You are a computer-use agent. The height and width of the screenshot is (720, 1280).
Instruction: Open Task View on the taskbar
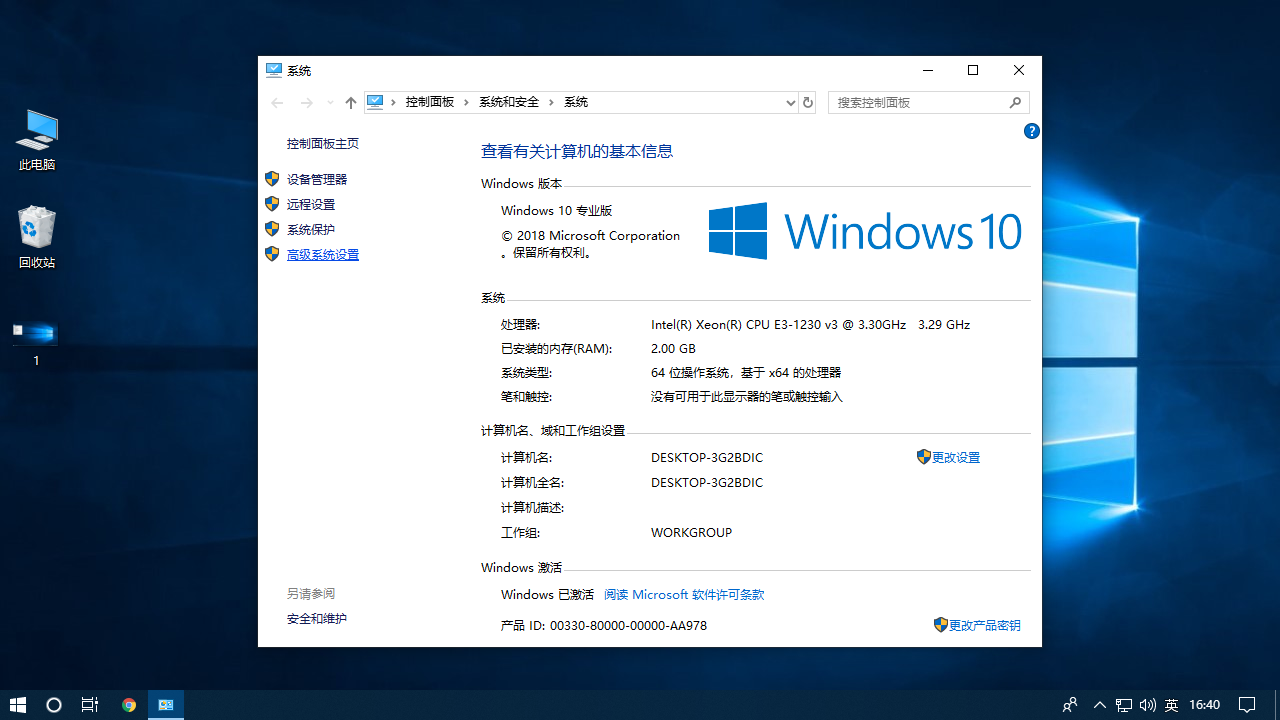pyautogui.click(x=90, y=705)
